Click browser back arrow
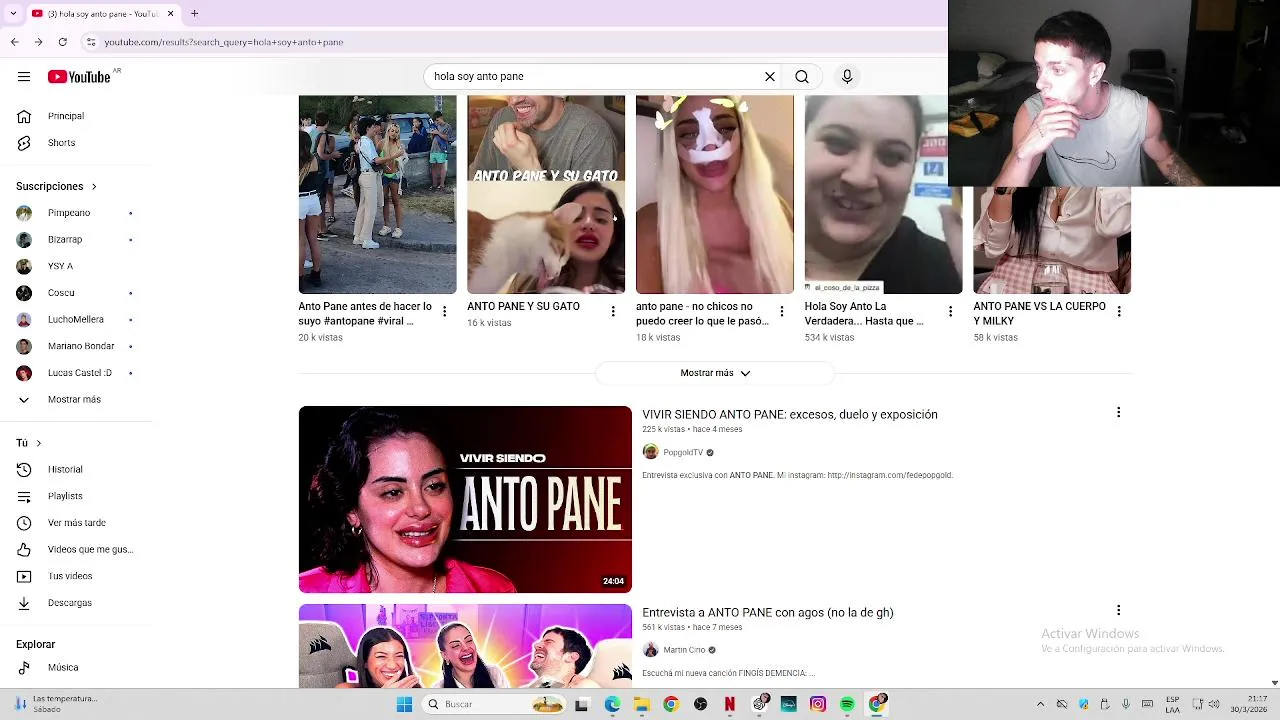 14,42
